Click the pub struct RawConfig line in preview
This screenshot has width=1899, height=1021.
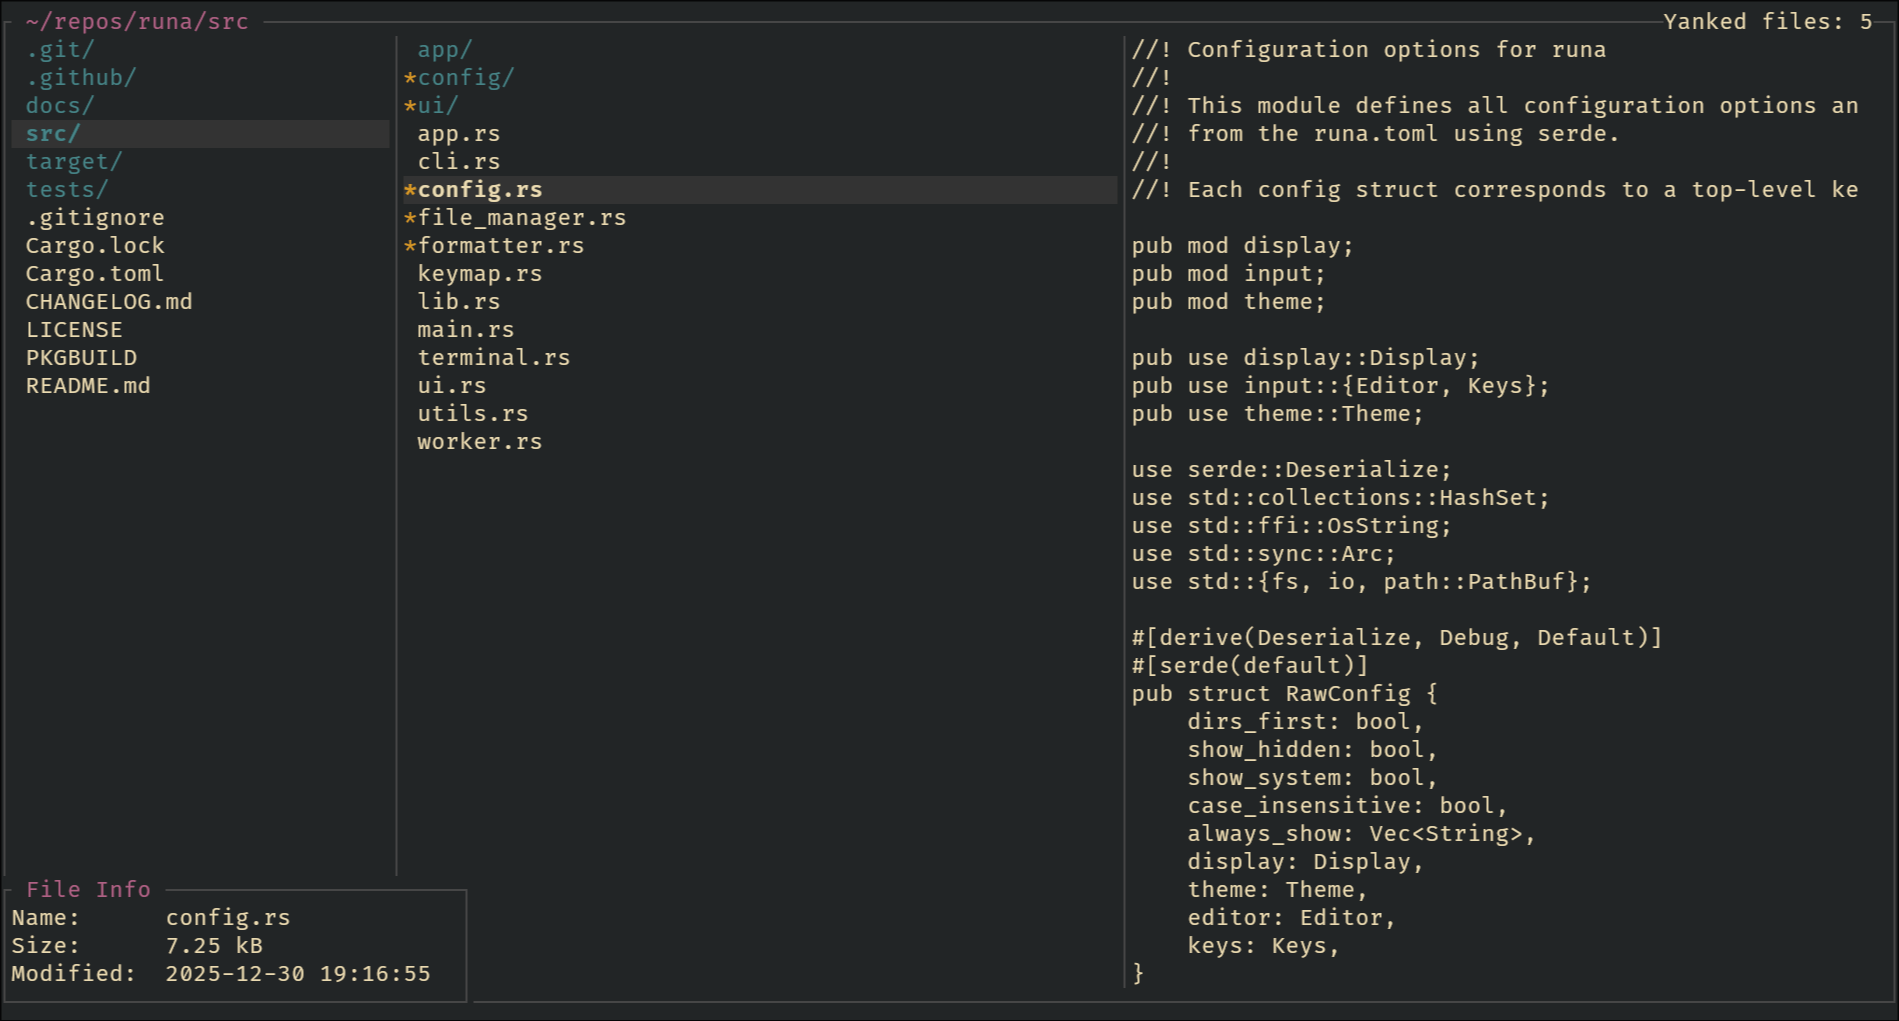tap(1284, 694)
